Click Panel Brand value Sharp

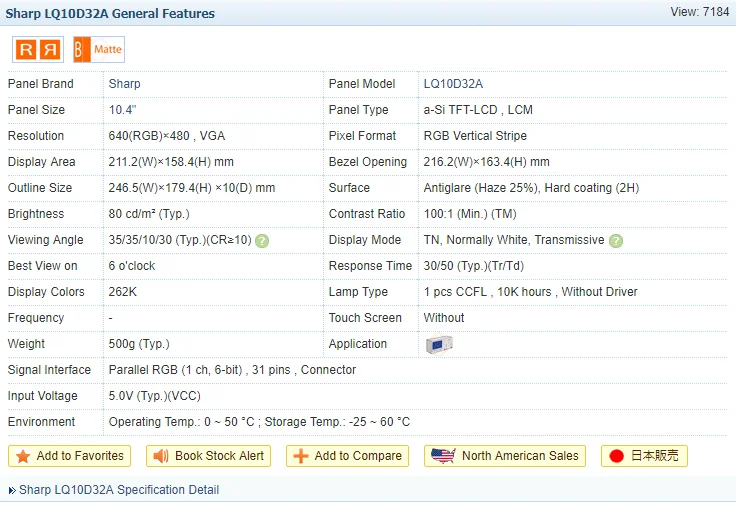coord(124,84)
